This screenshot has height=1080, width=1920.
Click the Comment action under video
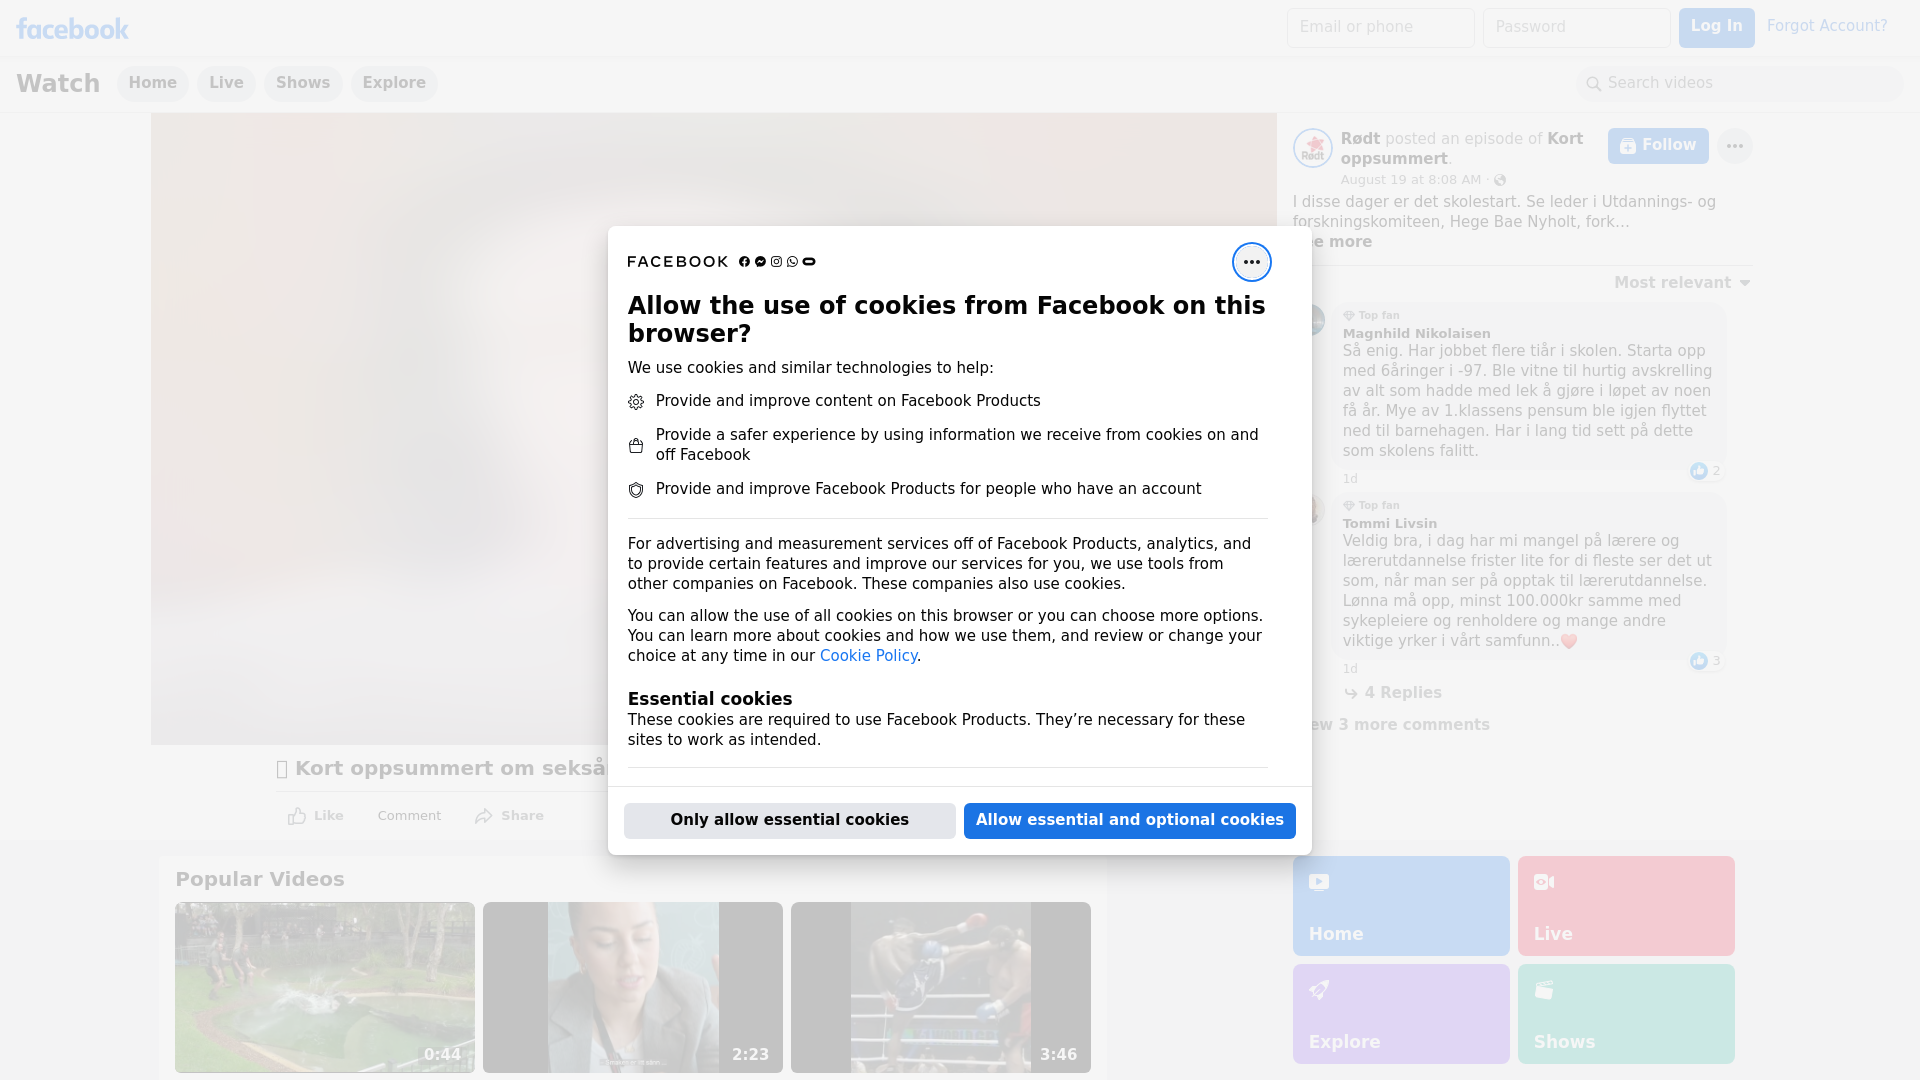pyautogui.click(x=409, y=816)
